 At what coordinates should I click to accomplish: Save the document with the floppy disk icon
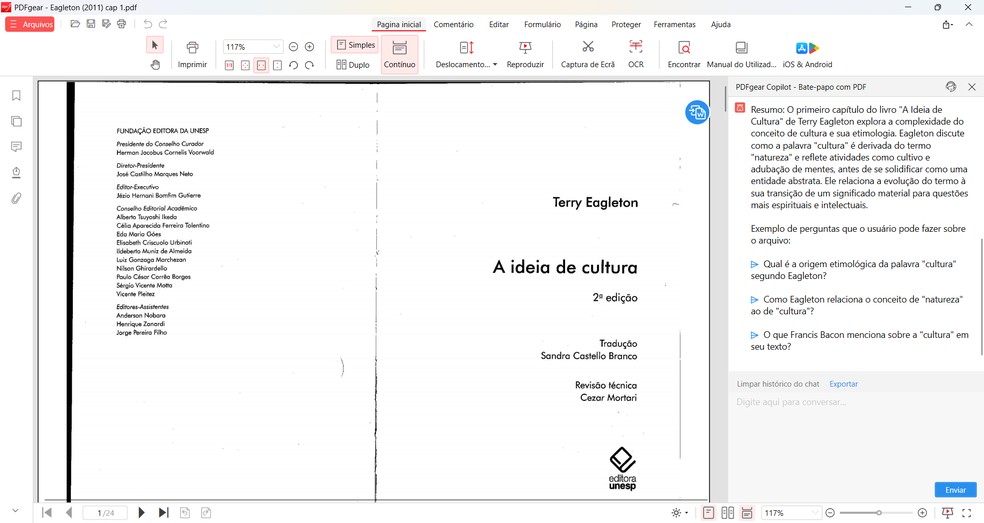tap(90, 24)
